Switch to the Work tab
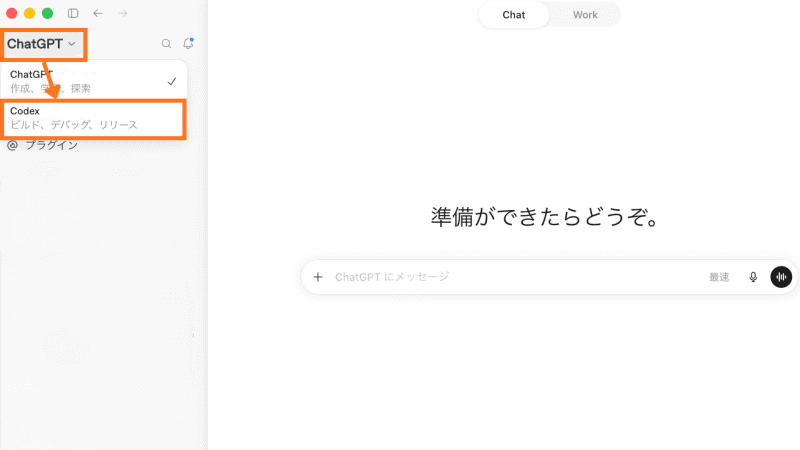The width and height of the screenshot is (800, 450). point(585,15)
